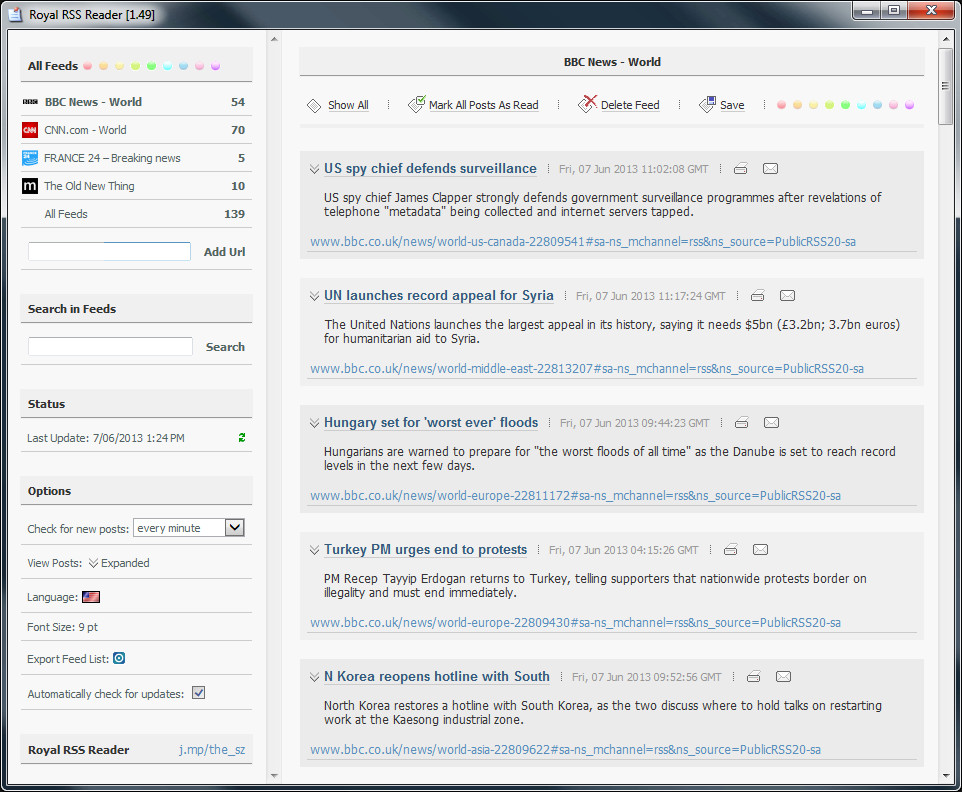Image resolution: width=962 pixels, height=792 pixels.
Task: Select the CNN.com - World feed
Action: coord(136,130)
